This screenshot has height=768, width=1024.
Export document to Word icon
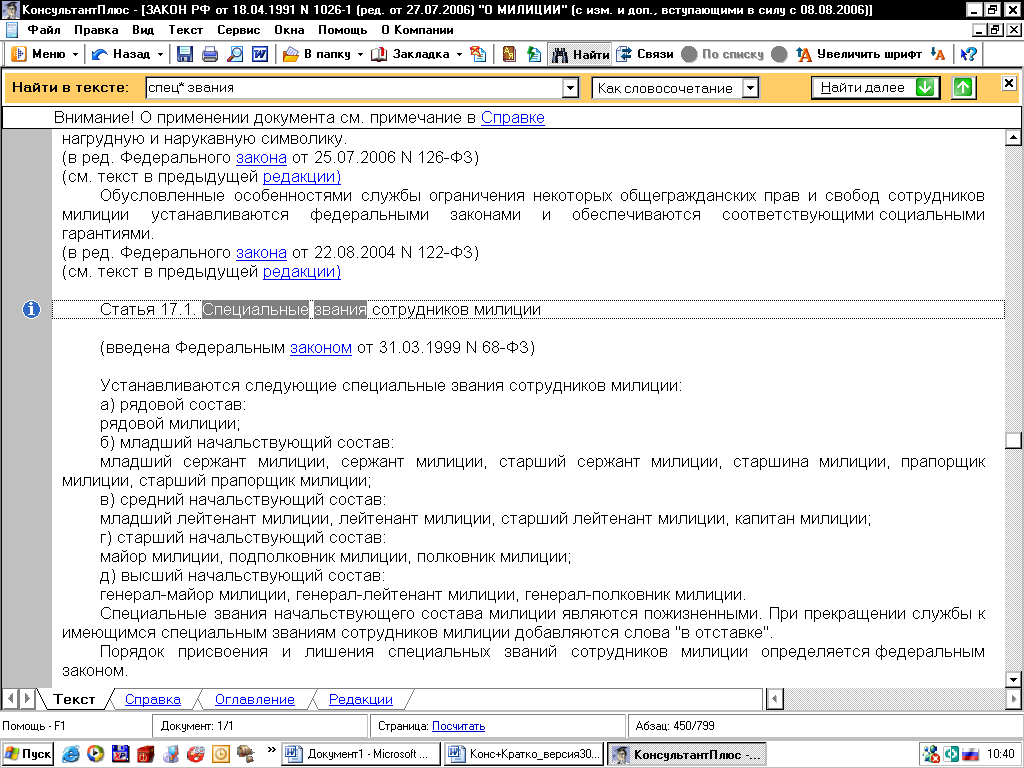[260, 54]
